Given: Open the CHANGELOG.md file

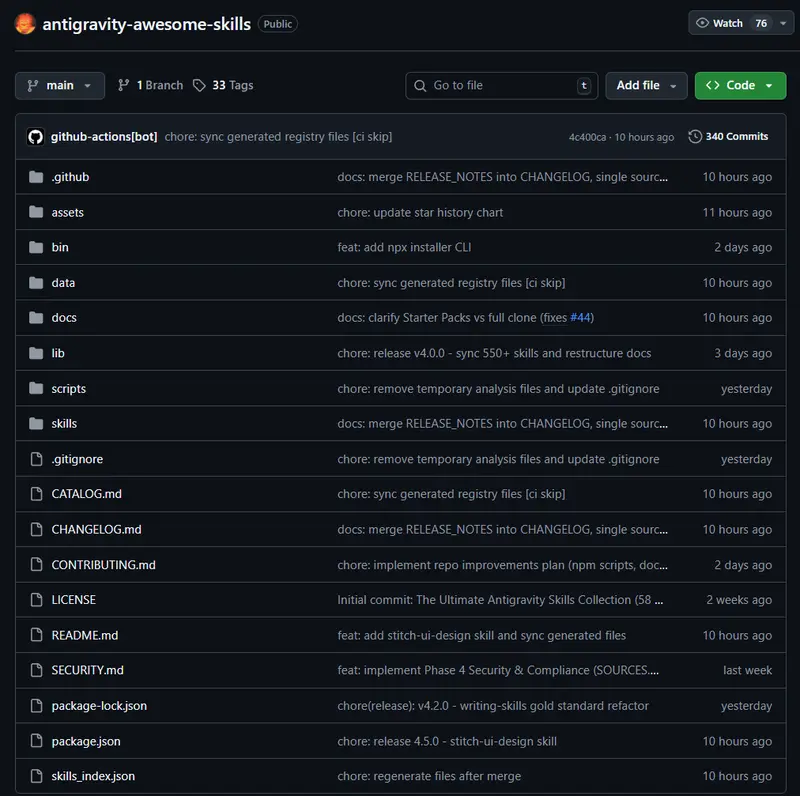Looking at the screenshot, I should (x=96, y=530).
